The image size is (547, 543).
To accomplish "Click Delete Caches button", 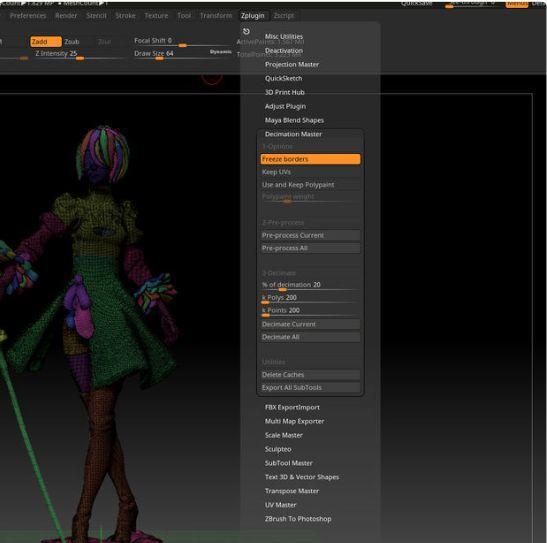I will [x=310, y=375].
